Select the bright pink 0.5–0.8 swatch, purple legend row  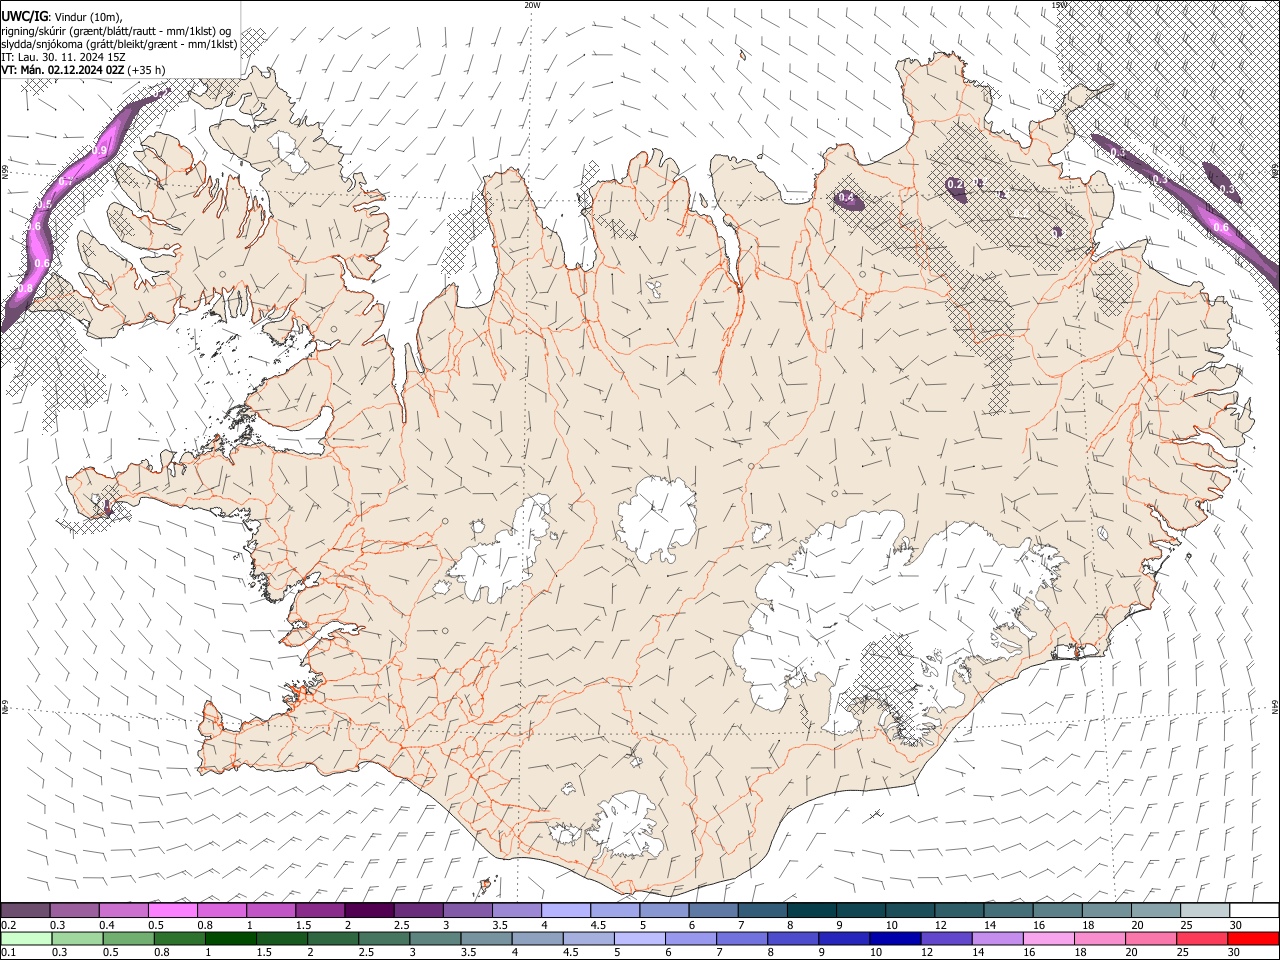coord(173,911)
